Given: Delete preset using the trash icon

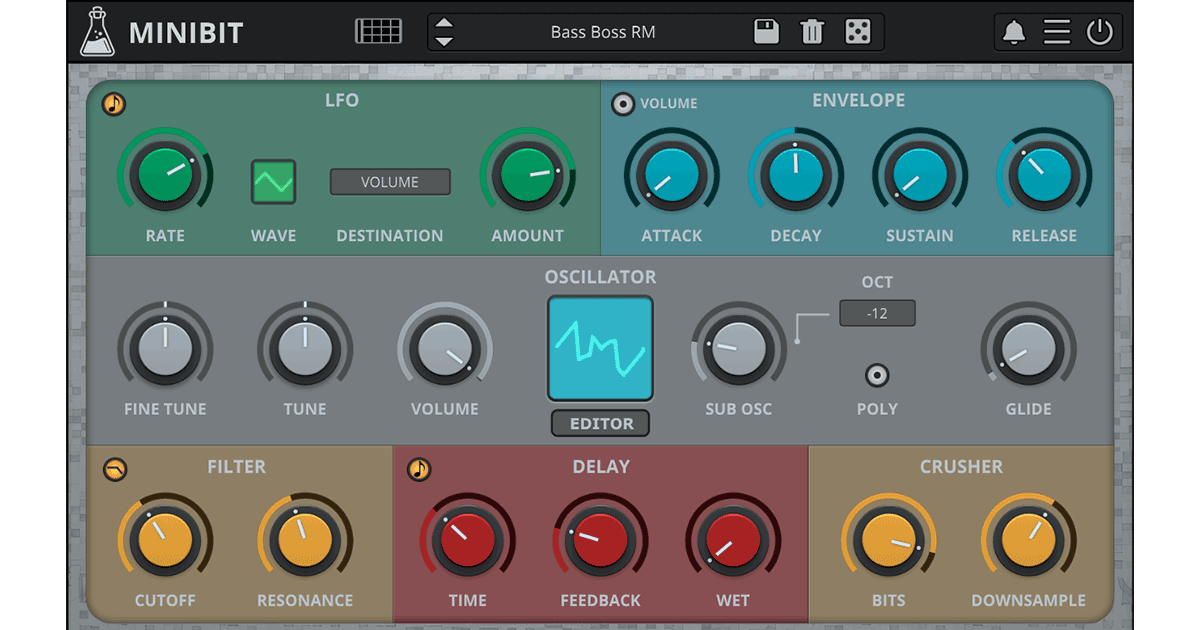Looking at the screenshot, I should pos(812,32).
